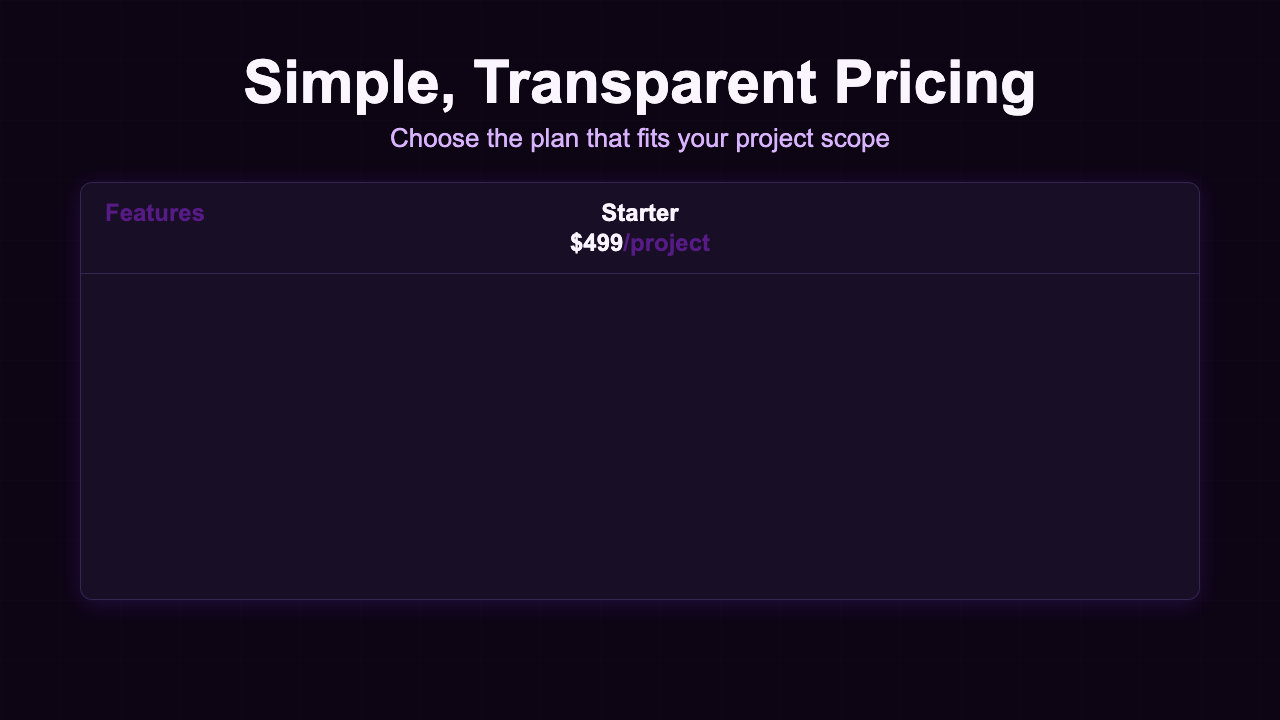
Task: Click the pricing subtitle text
Action: point(640,137)
